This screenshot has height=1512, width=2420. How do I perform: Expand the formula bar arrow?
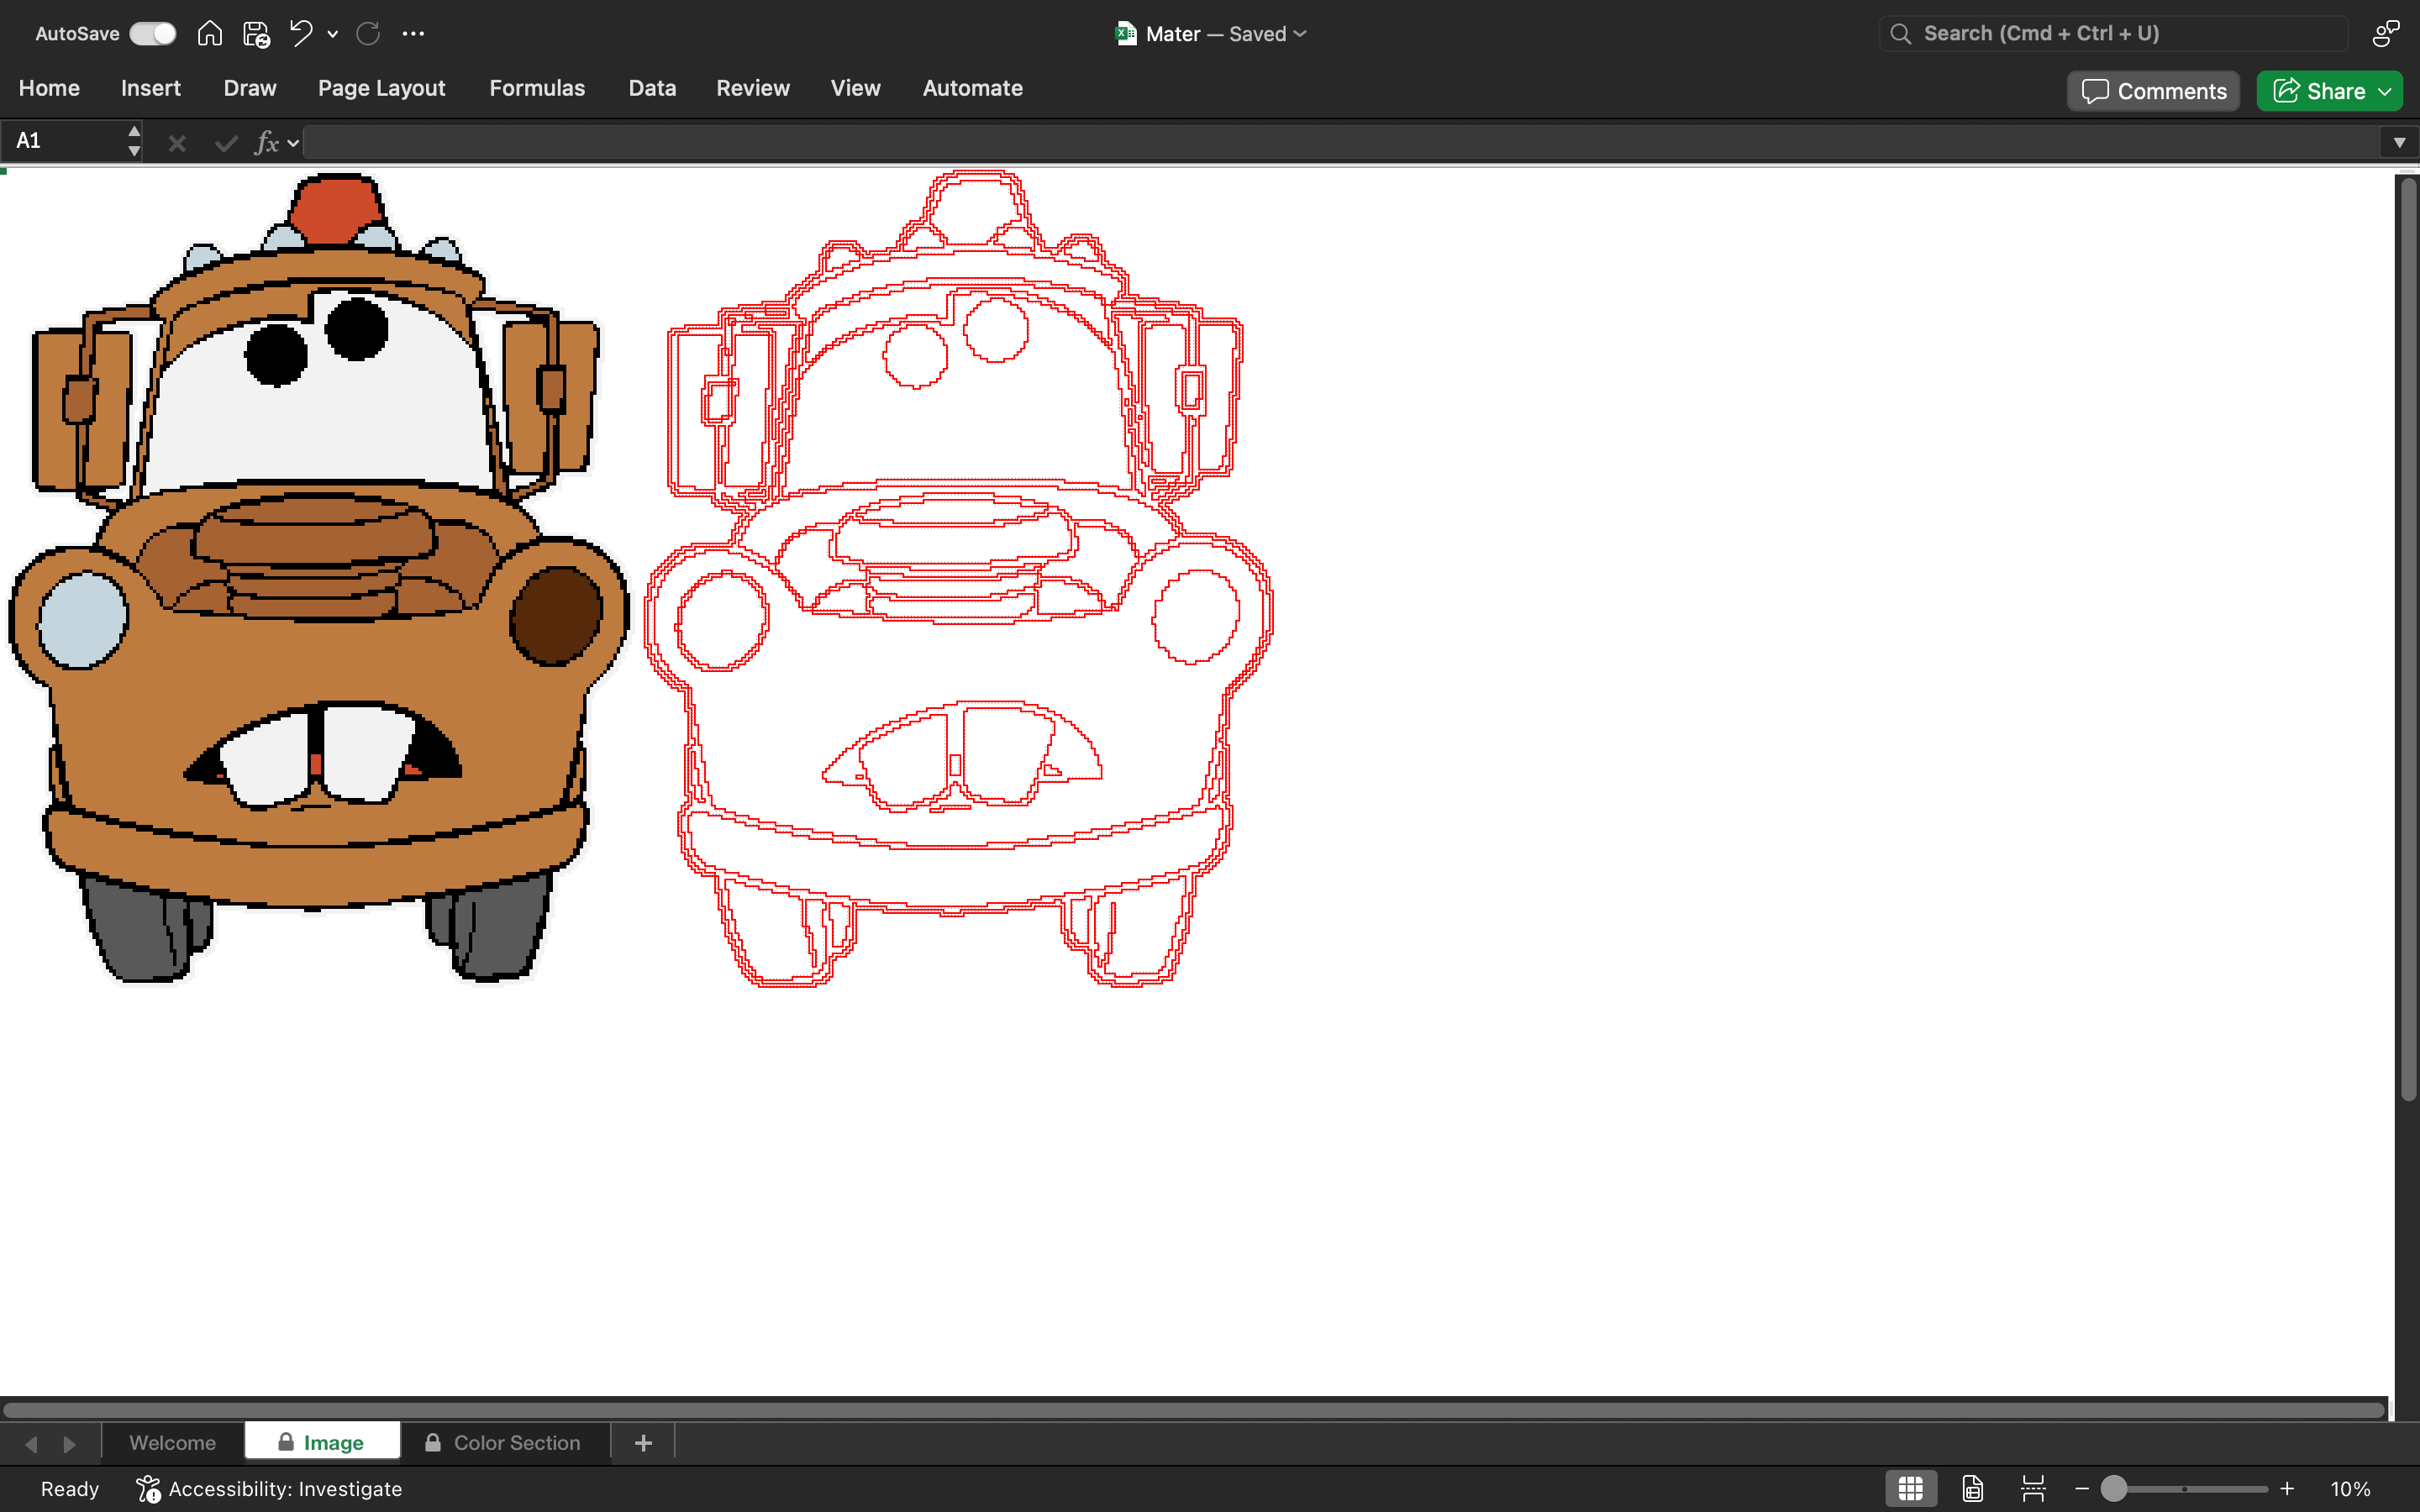2399,142
